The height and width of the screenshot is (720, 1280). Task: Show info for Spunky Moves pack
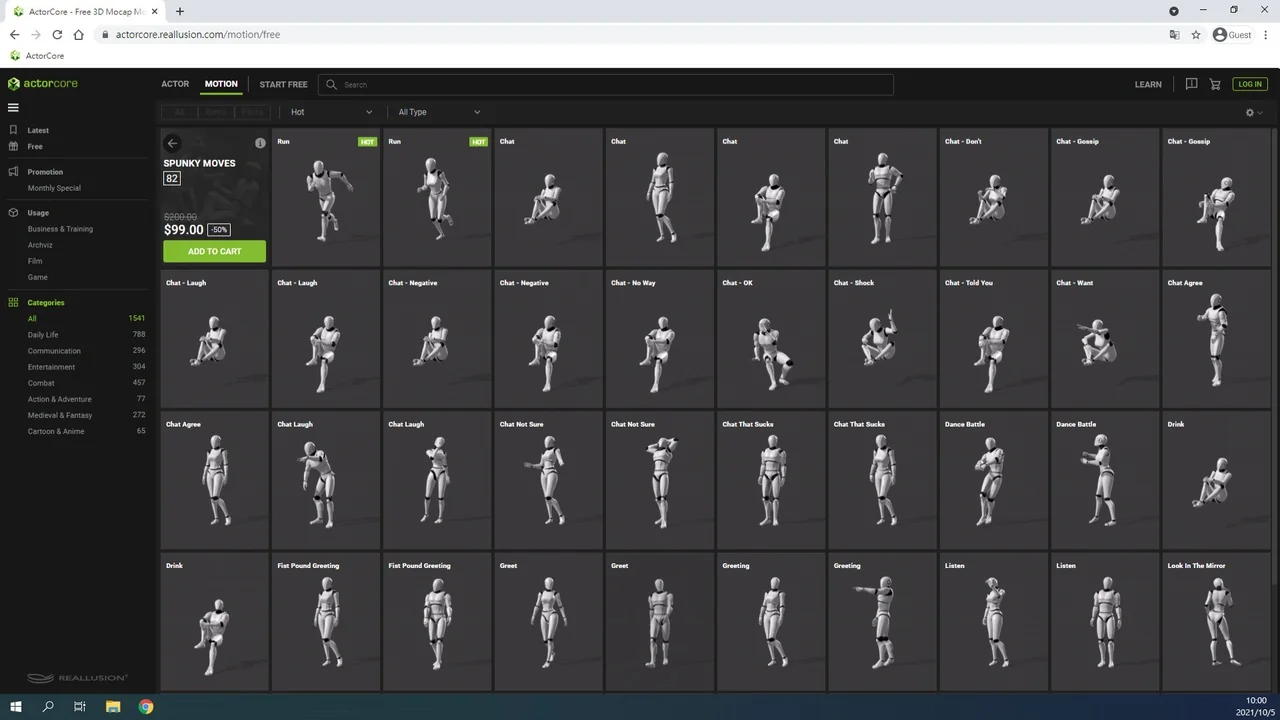tap(260, 143)
